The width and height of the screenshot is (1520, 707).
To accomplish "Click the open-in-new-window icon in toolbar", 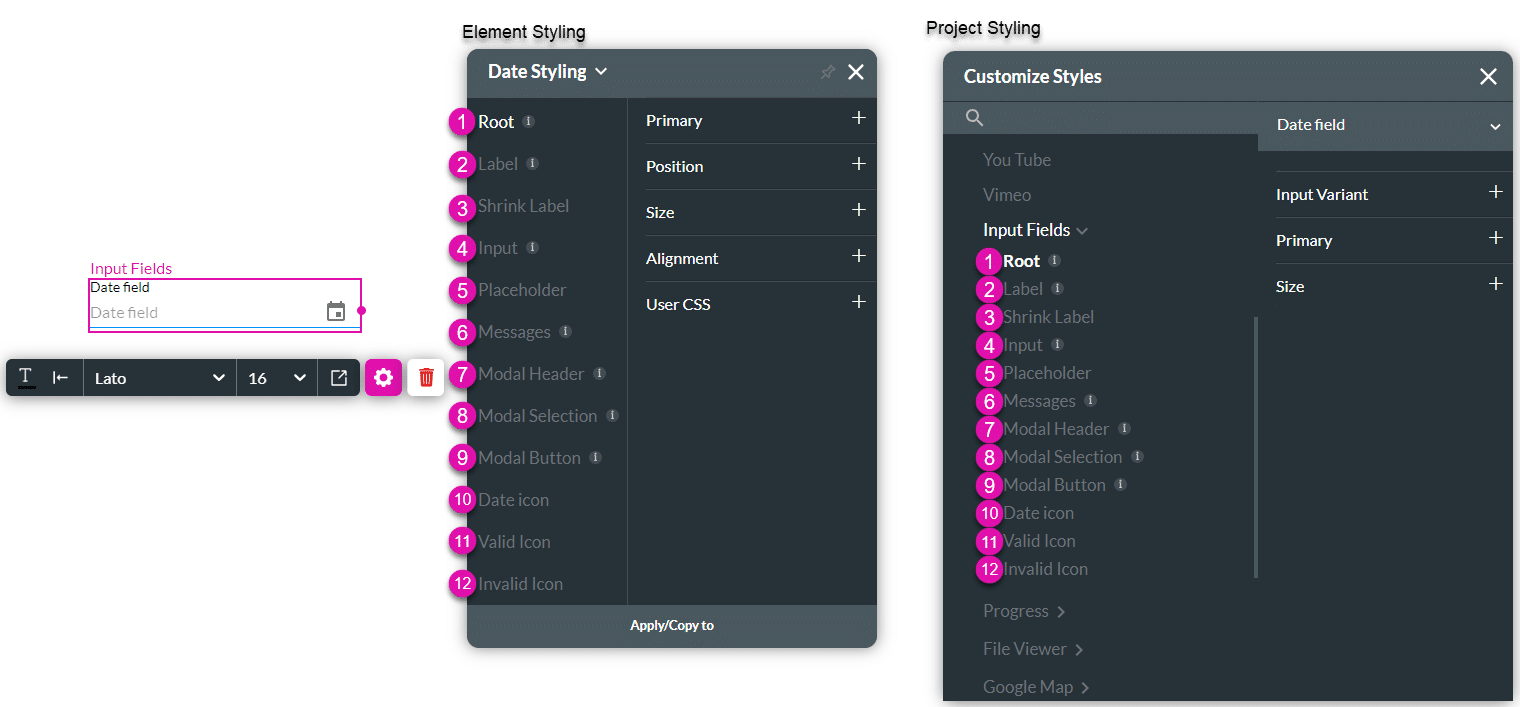I will [339, 378].
